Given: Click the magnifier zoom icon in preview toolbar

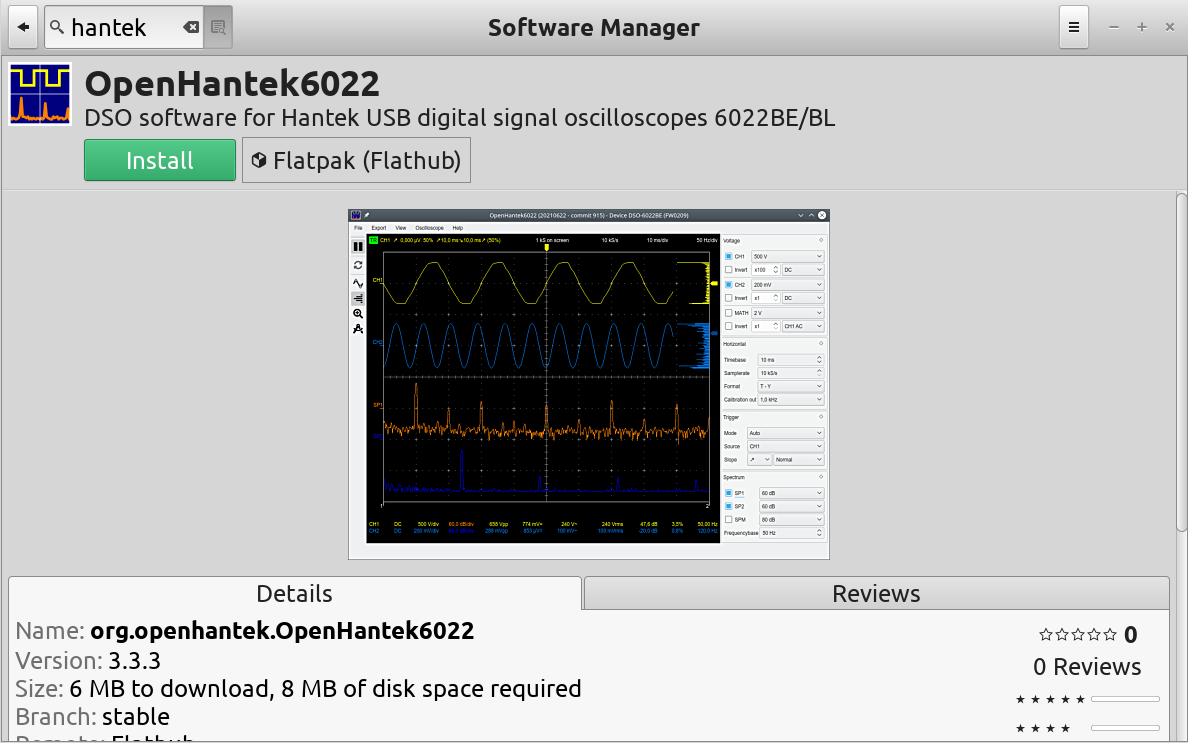Looking at the screenshot, I should pyautogui.click(x=358, y=314).
